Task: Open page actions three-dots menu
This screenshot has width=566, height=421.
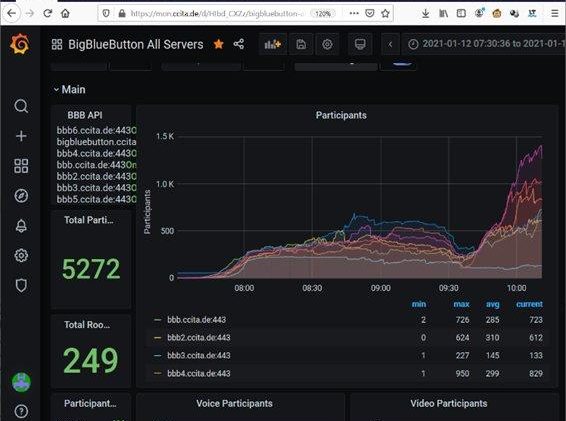Action: pyautogui.click(x=354, y=13)
